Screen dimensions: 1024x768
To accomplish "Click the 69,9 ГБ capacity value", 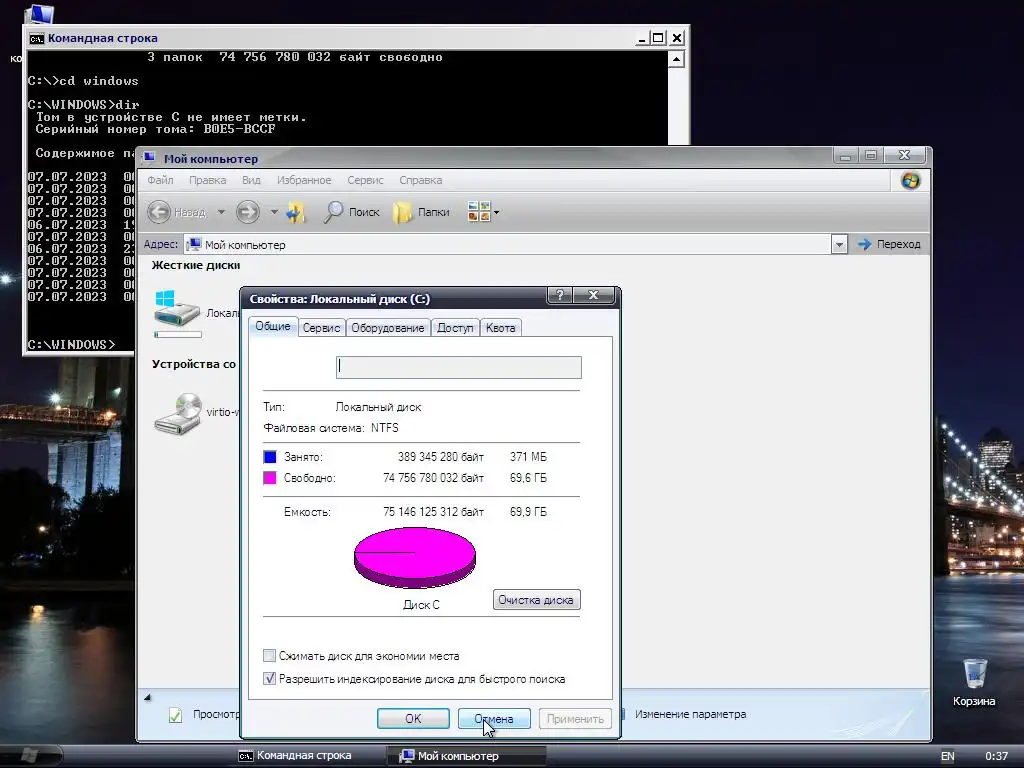I will (x=528, y=512).
